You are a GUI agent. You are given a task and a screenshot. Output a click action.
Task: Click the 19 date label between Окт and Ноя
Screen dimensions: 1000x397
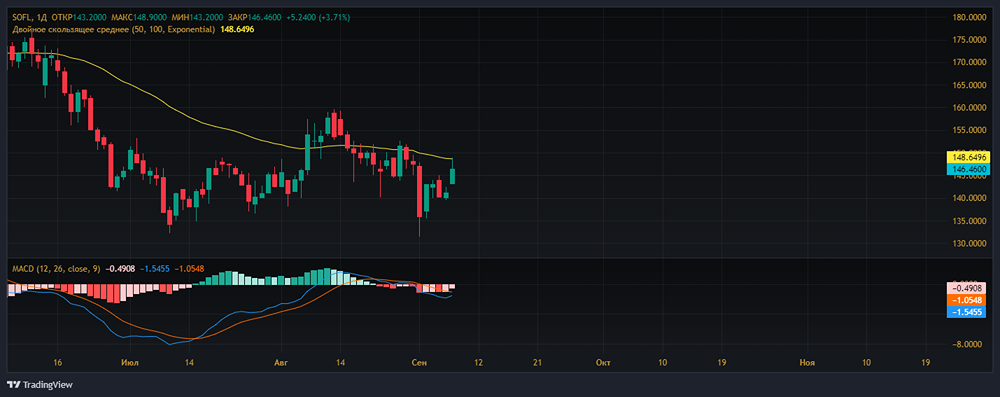[x=722, y=363]
